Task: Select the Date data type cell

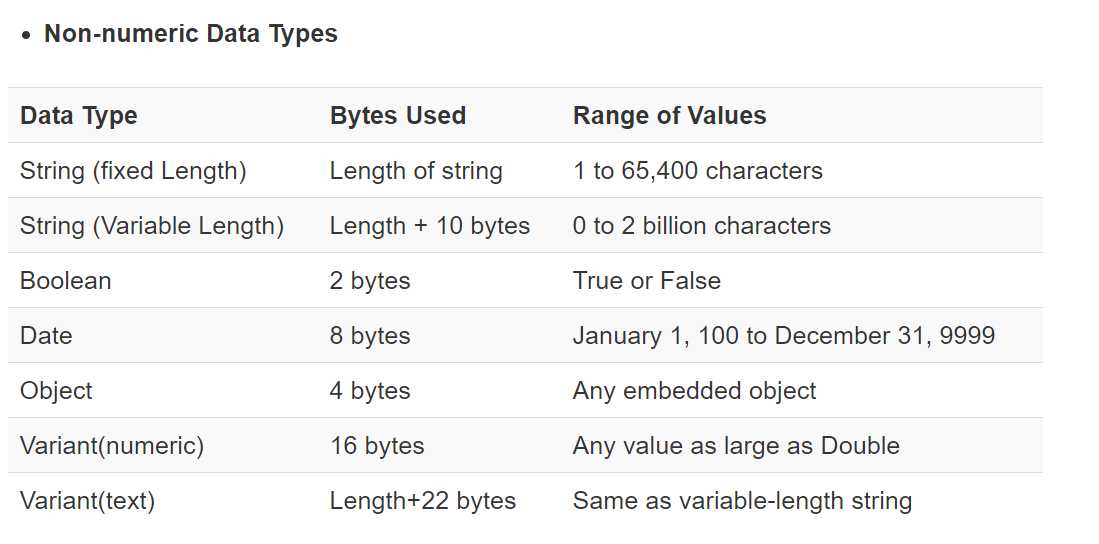Action: [46, 335]
